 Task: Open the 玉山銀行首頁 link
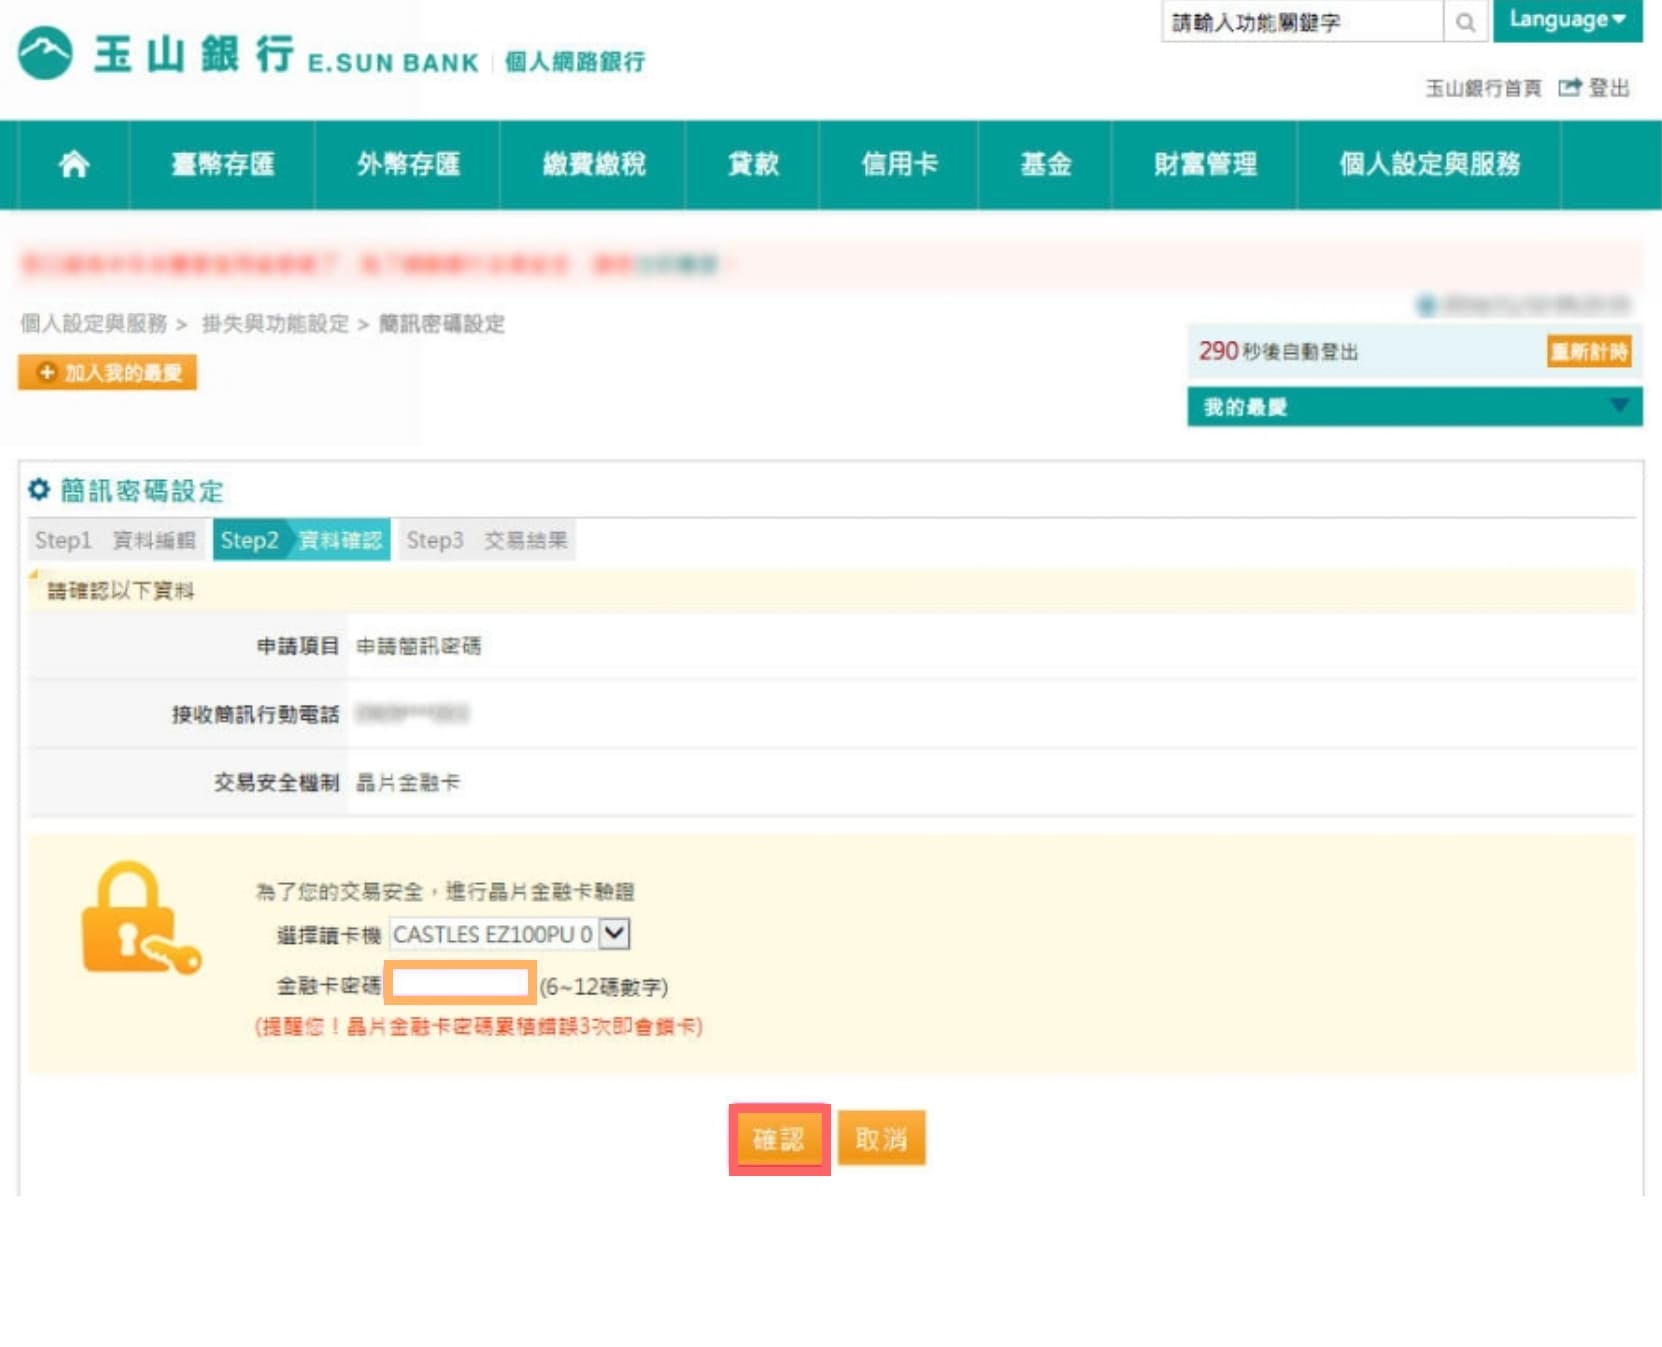coord(1483,88)
